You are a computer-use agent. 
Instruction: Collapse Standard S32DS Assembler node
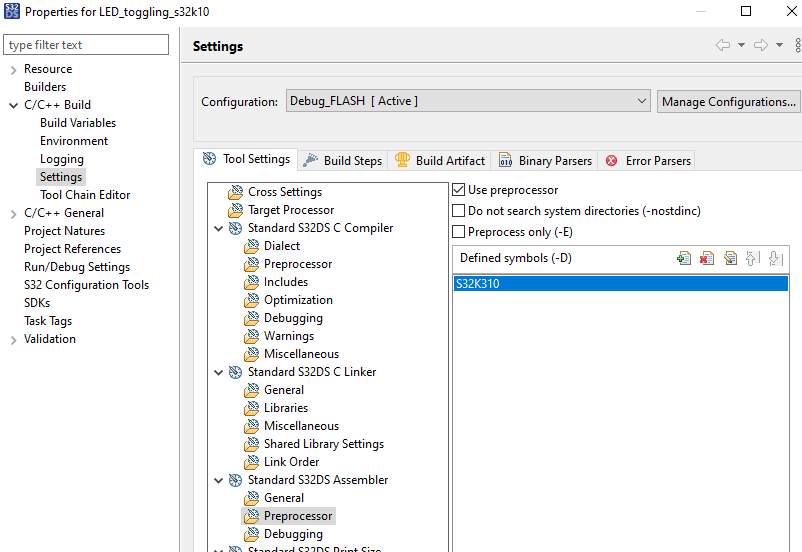[218, 480]
